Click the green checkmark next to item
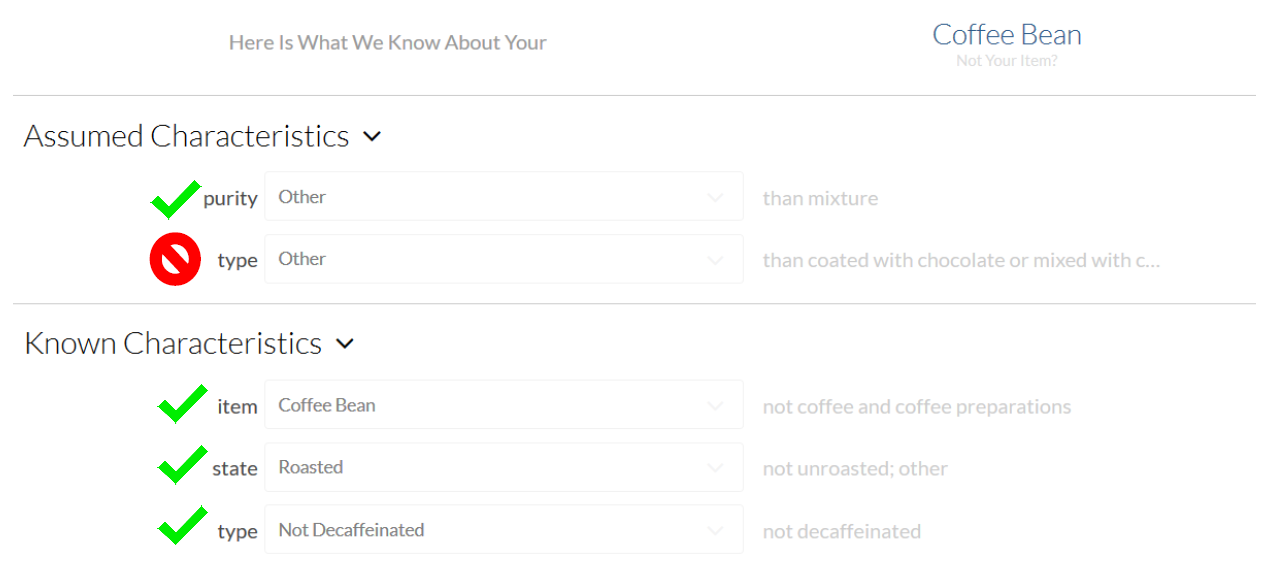Screen dimensions: 1277x586 pyautogui.click(x=183, y=404)
